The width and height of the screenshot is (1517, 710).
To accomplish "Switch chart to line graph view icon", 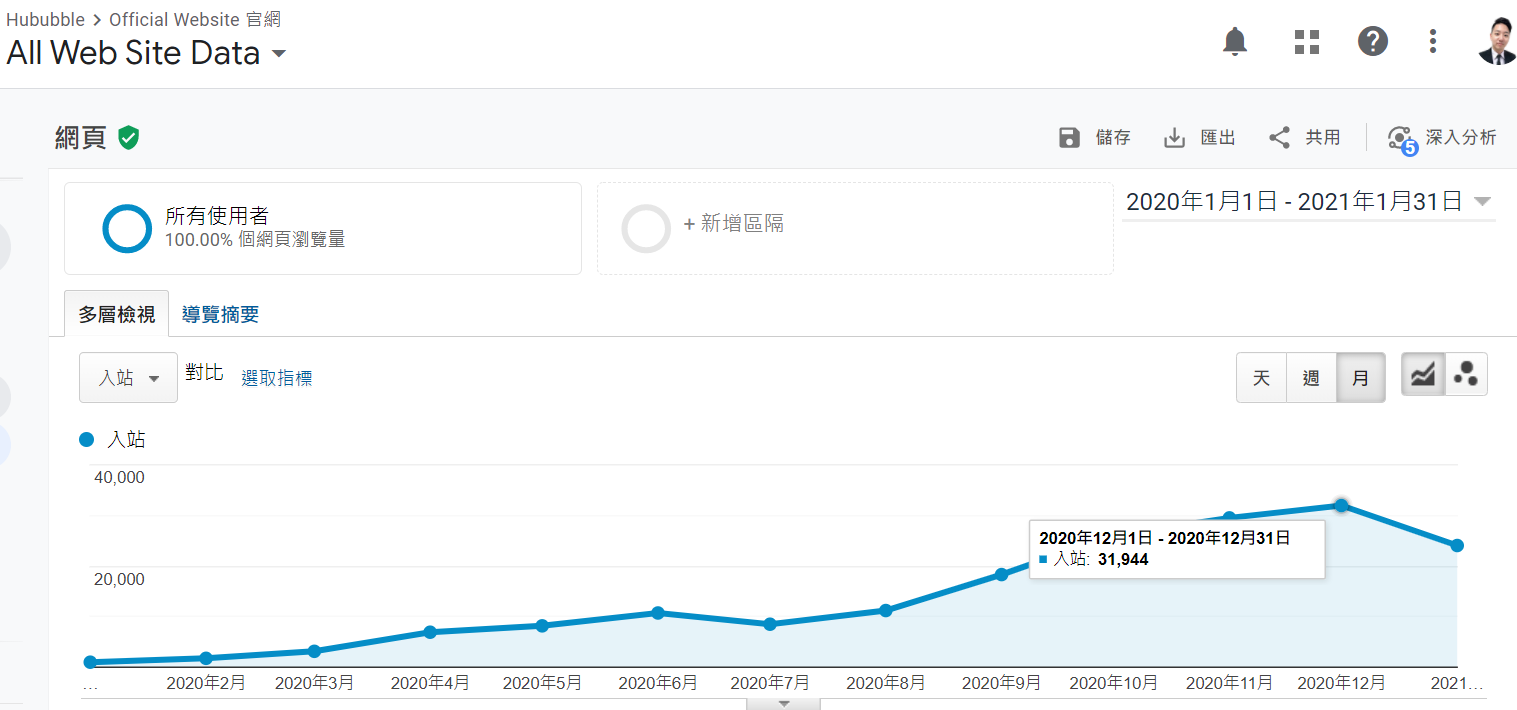I will pos(1422,373).
